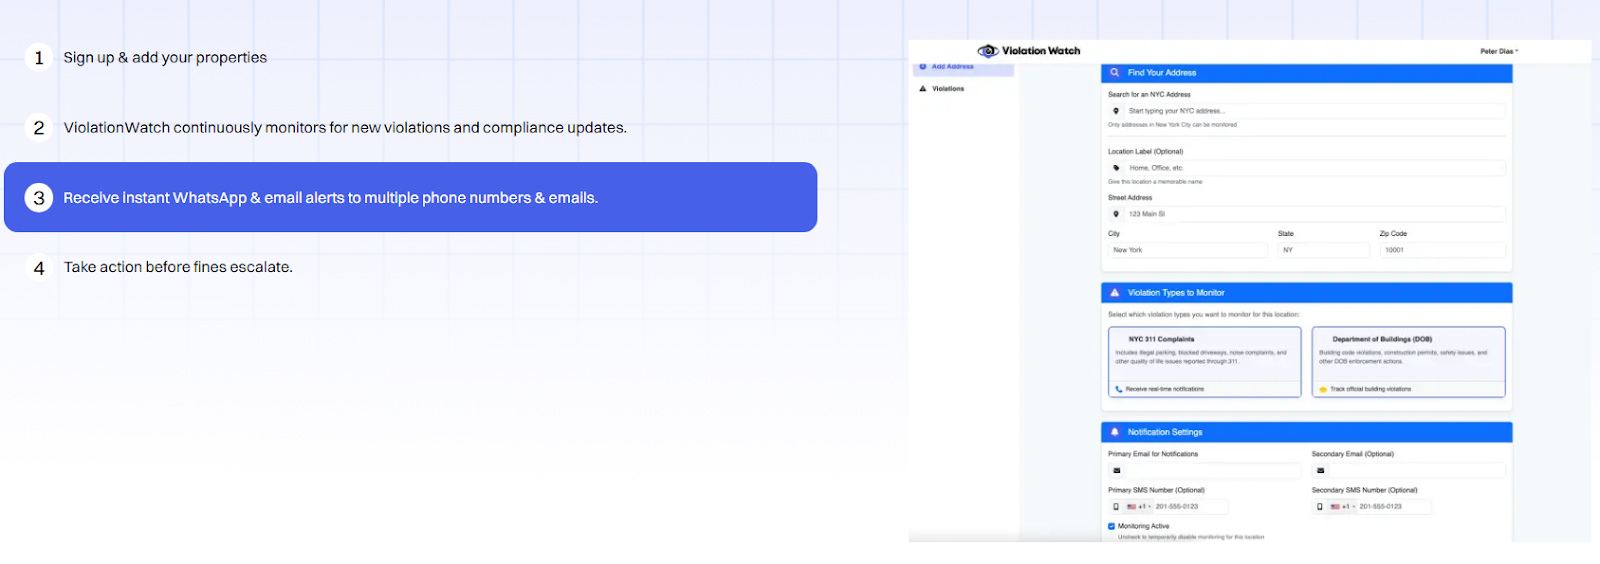Screen dimensions: 1600x564
Task: Click the magnifier icon in Find Your Address header
Action: [x=1114, y=73]
